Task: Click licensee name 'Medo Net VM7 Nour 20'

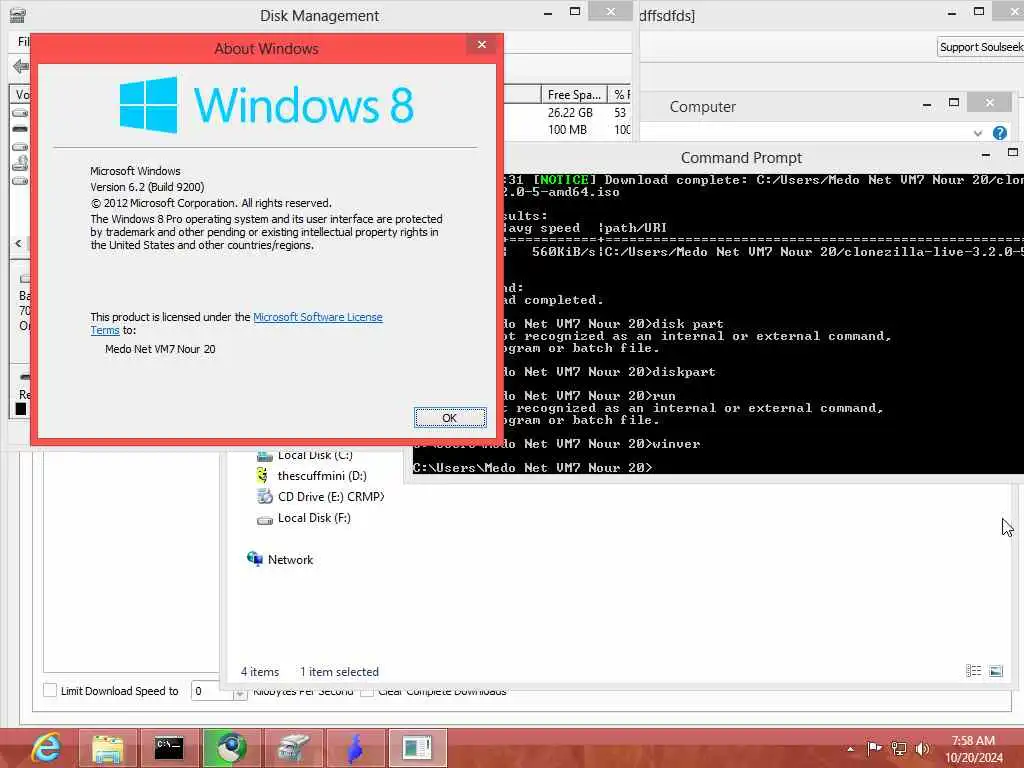Action: pyautogui.click(x=160, y=349)
